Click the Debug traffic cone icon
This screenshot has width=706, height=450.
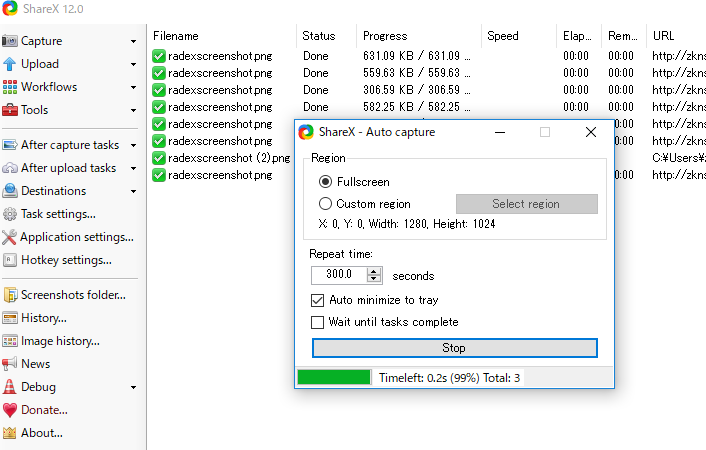pyautogui.click(x=9, y=387)
